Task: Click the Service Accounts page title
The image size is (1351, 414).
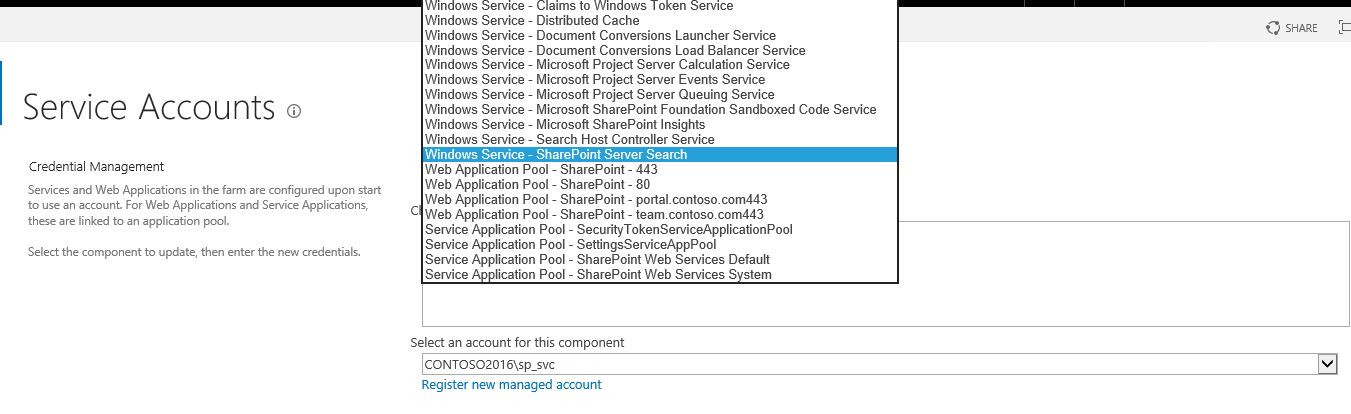Action: coord(148,107)
